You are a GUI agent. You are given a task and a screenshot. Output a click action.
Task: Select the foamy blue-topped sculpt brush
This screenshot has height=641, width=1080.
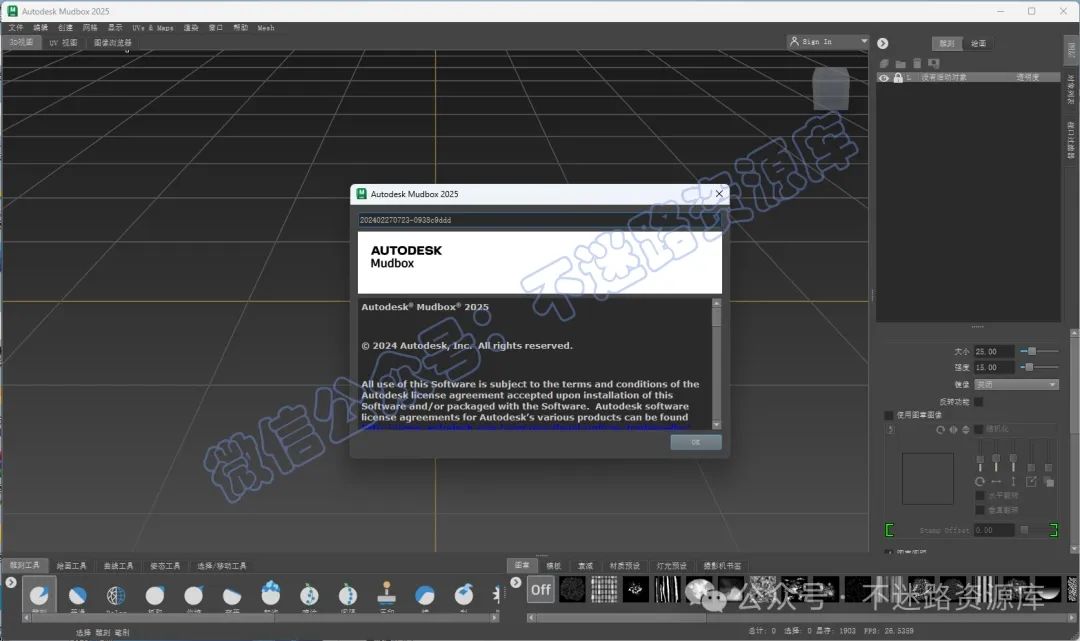(271, 593)
